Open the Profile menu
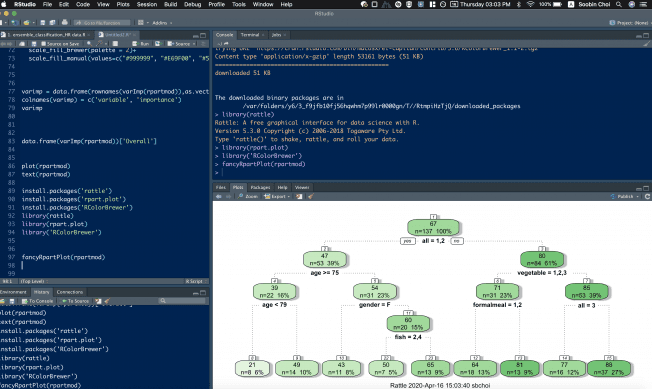This screenshot has width=652, height=389. pyautogui.click(x=216, y=4)
